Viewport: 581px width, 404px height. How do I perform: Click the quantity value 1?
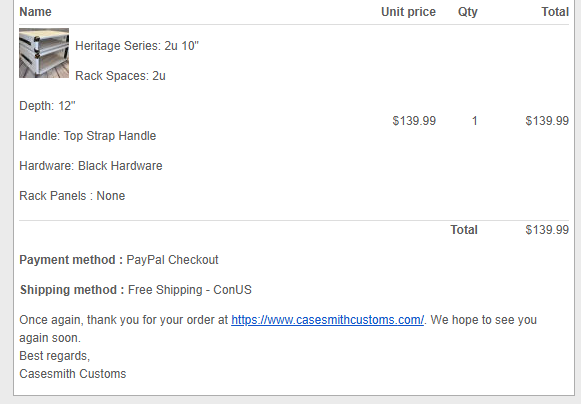tap(474, 121)
